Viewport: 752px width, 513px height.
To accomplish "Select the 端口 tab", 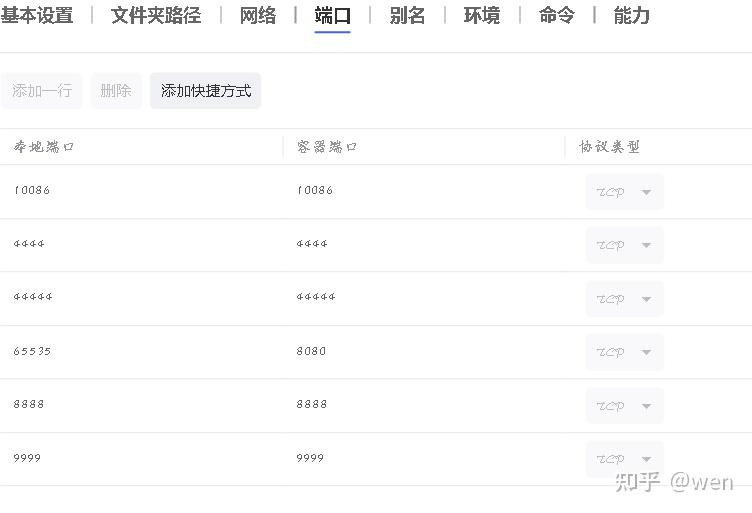I will [332, 16].
